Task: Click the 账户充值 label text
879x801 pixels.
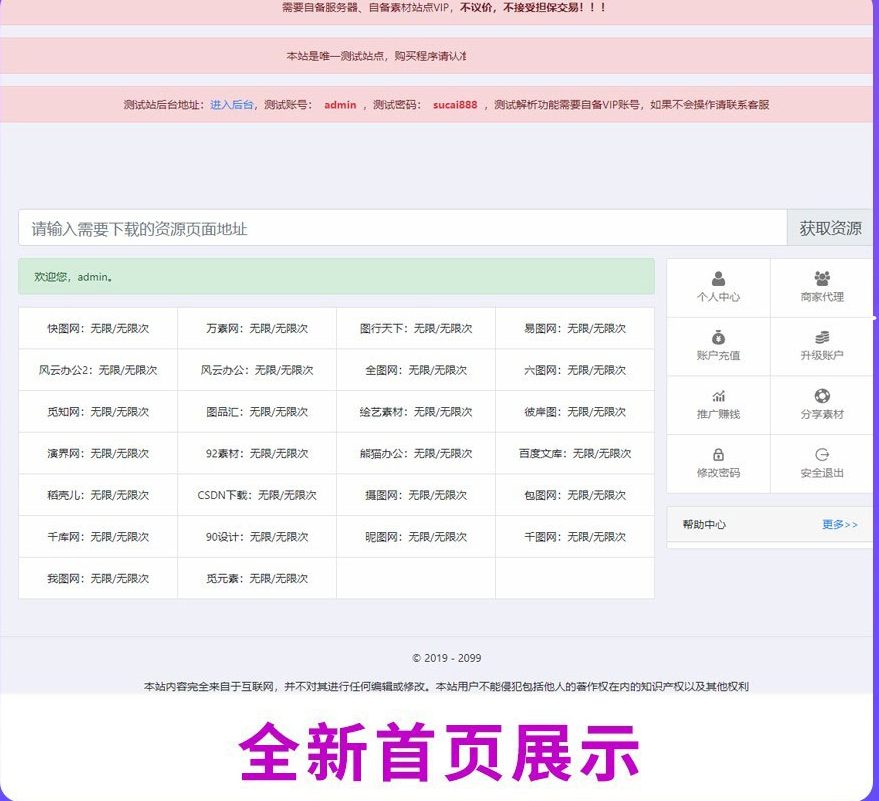Action: (x=718, y=355)
